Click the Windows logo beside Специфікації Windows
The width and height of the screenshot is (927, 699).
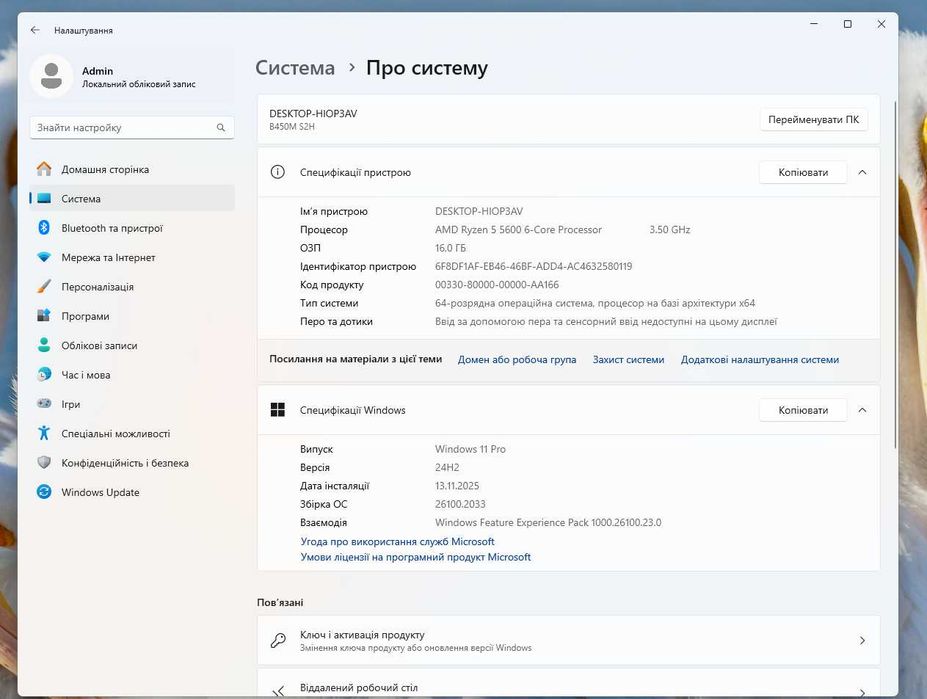pos(277,410)
